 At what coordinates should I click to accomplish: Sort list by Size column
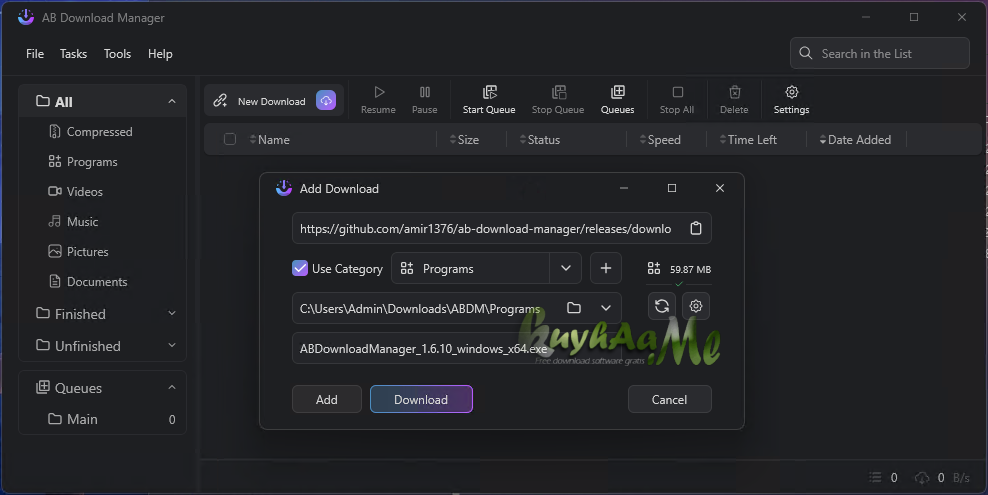(x=464, y=140)
